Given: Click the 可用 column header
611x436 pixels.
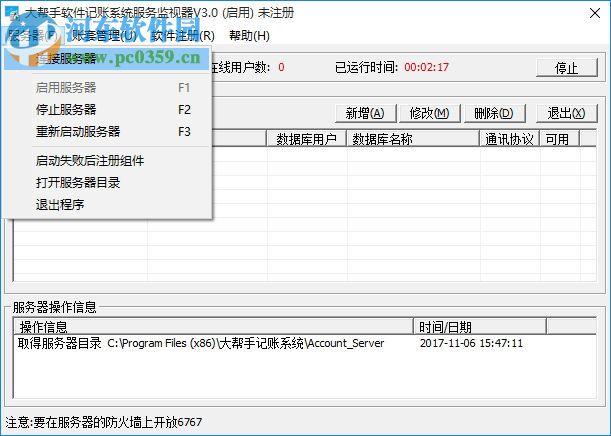Looking at the screenshot, I should click(560, 139).
